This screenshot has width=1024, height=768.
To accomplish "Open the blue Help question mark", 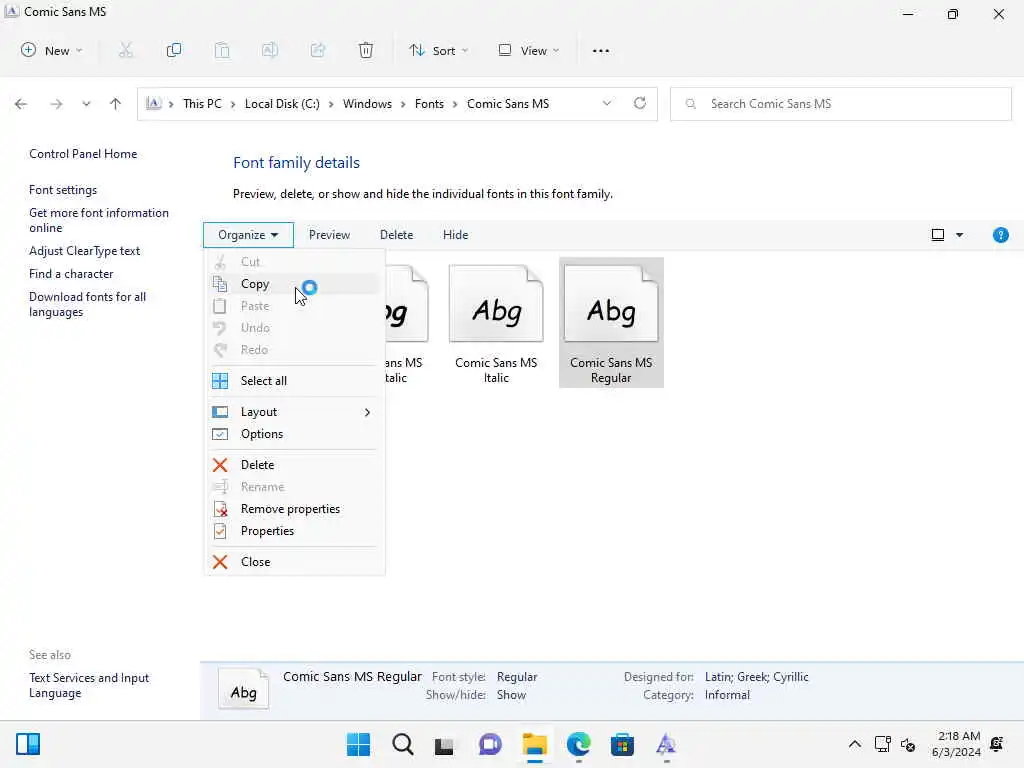I will click(x=1000, y=235).
